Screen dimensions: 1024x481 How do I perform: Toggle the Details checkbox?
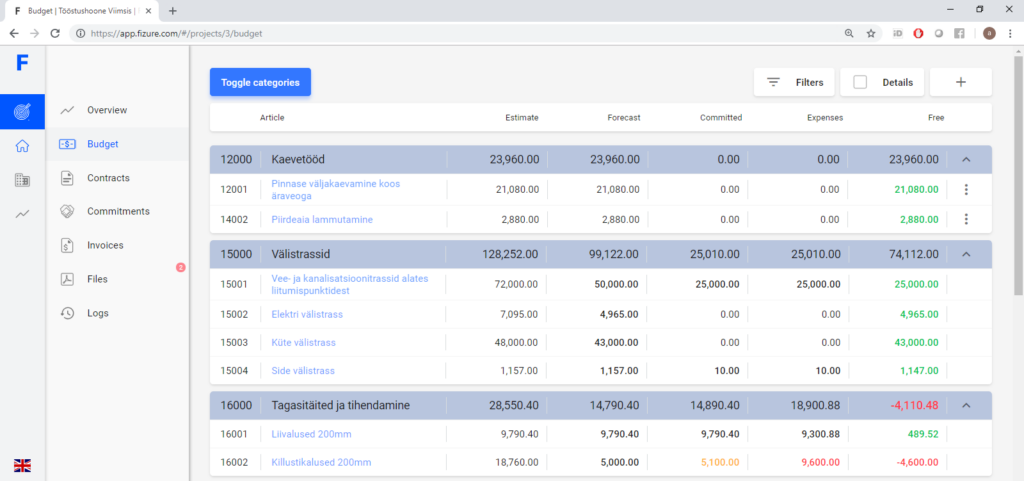tap(860, 82)
